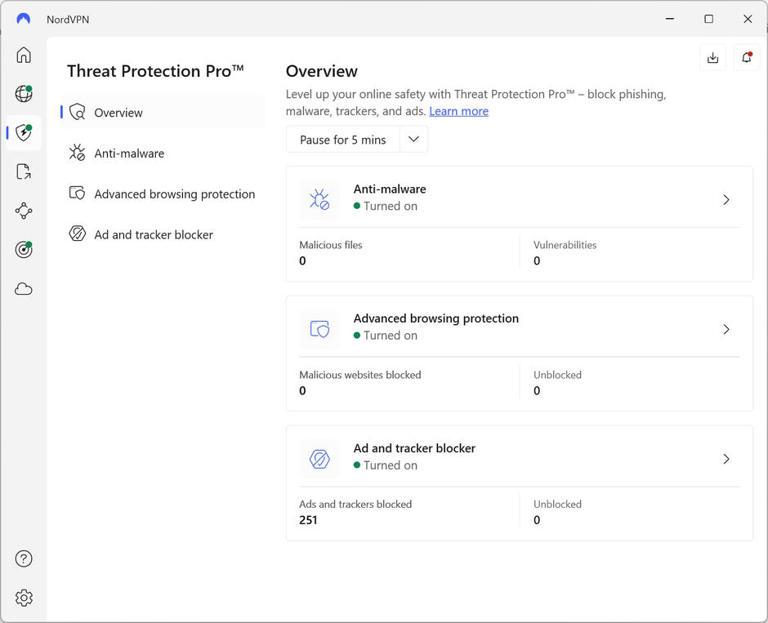768x623 pixels.
Task: Expand Ad and tracker blocker chevron
Action: point(726,459)
